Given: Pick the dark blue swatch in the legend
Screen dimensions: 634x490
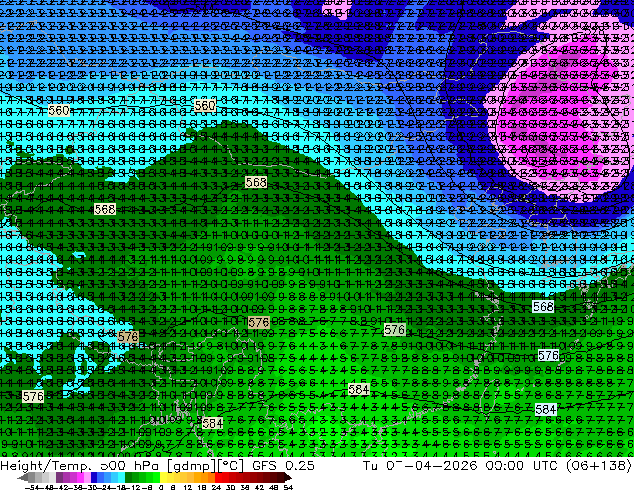Looking at the screenshot, I should pyautogui.click(x=94, y=478).
